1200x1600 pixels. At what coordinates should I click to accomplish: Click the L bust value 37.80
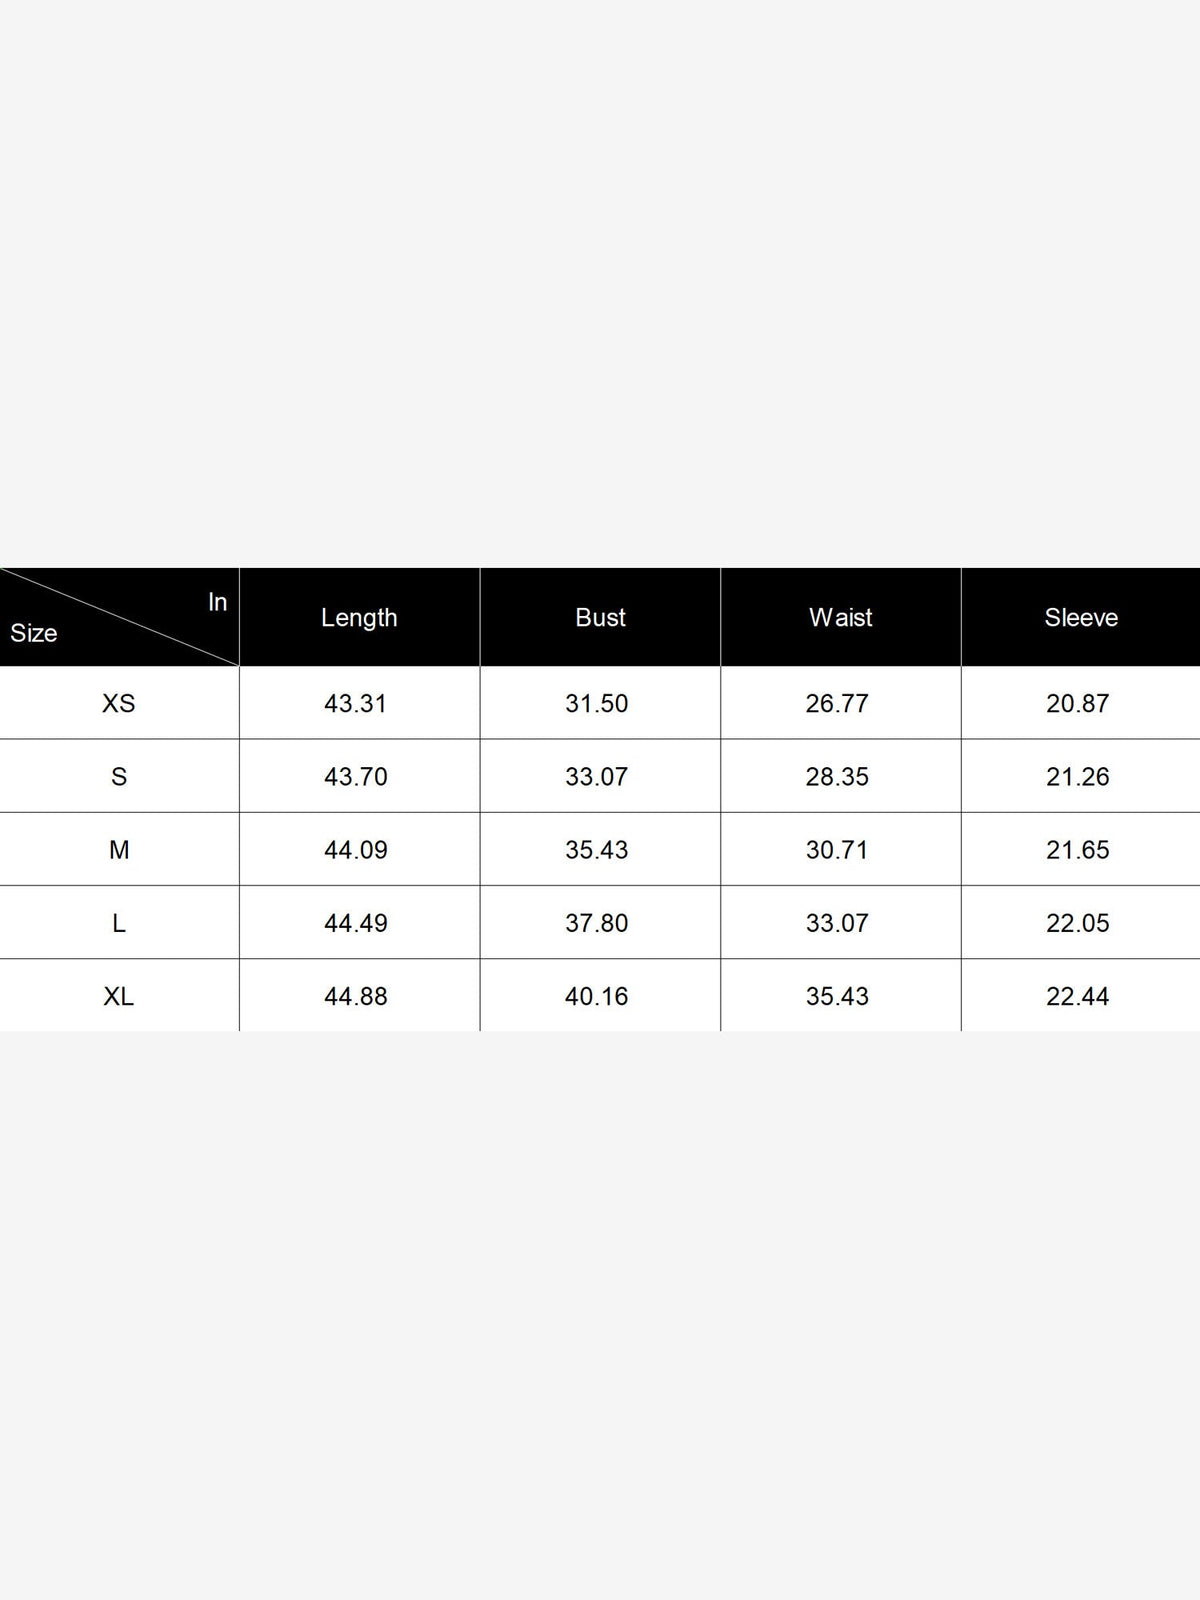(x=596, y=923)
